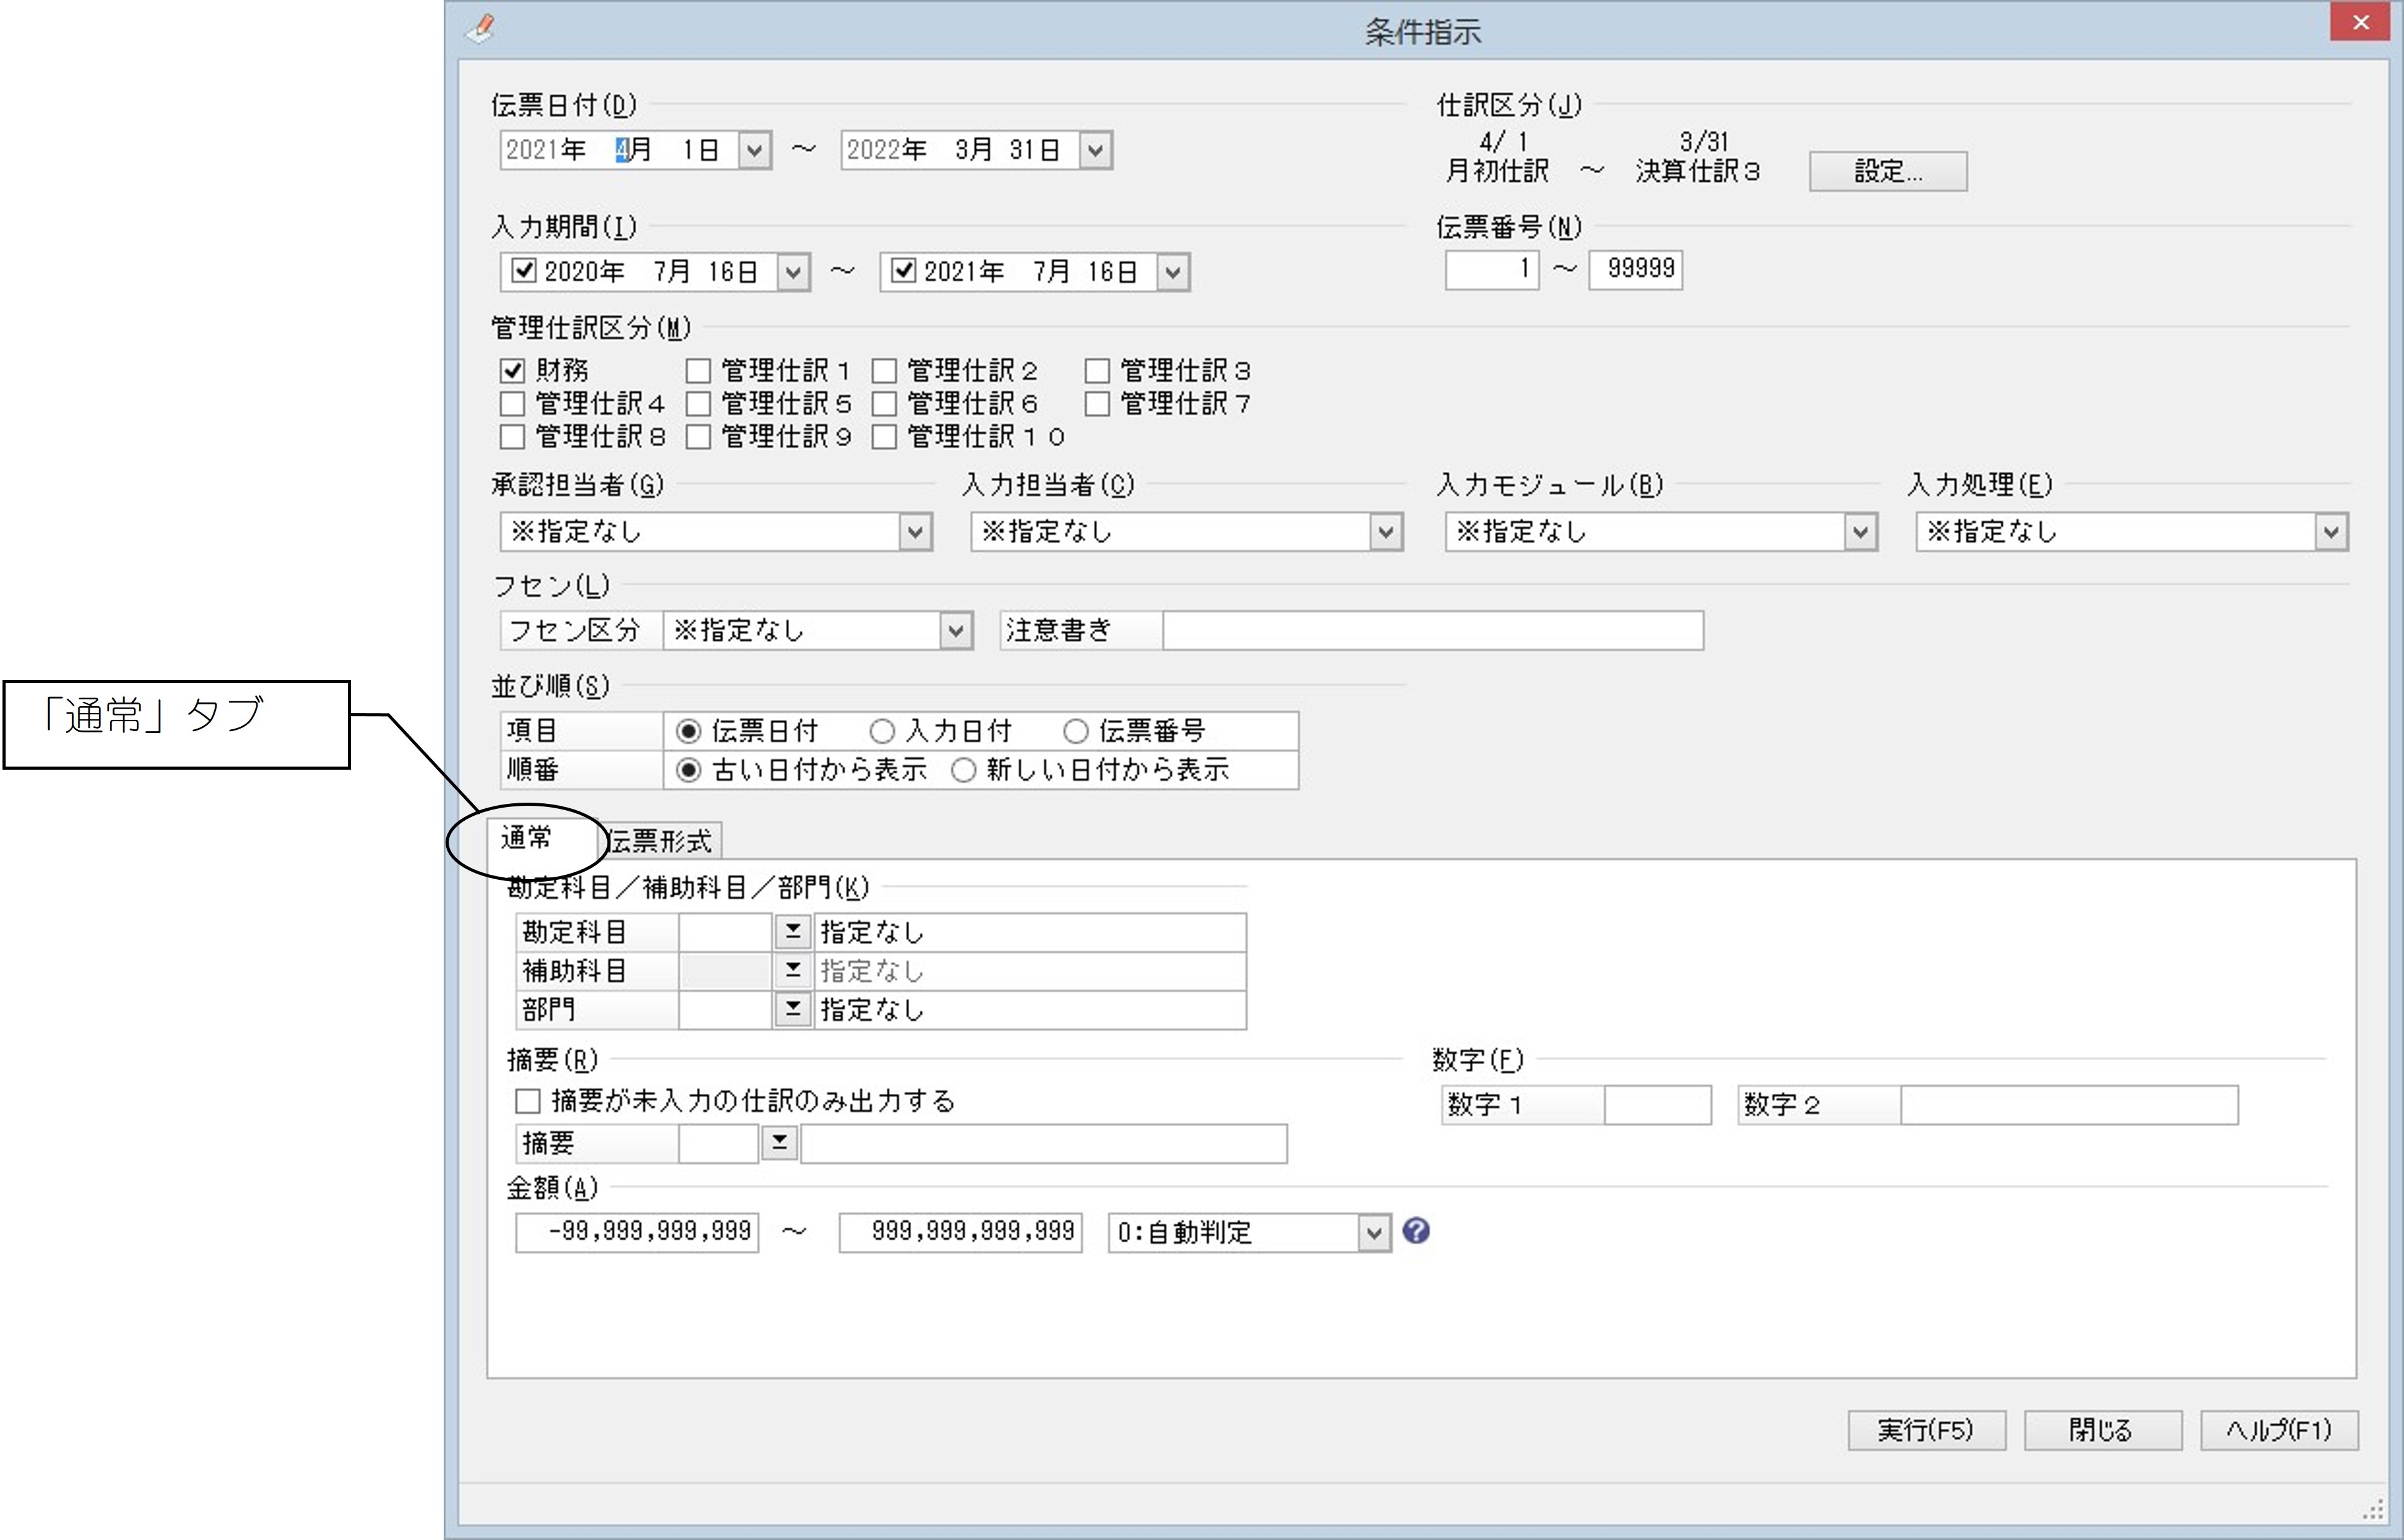The image size is (2404, 1540).
Task: Switch to the 伝票形式 tab
Action: click(x=660, y=841)
